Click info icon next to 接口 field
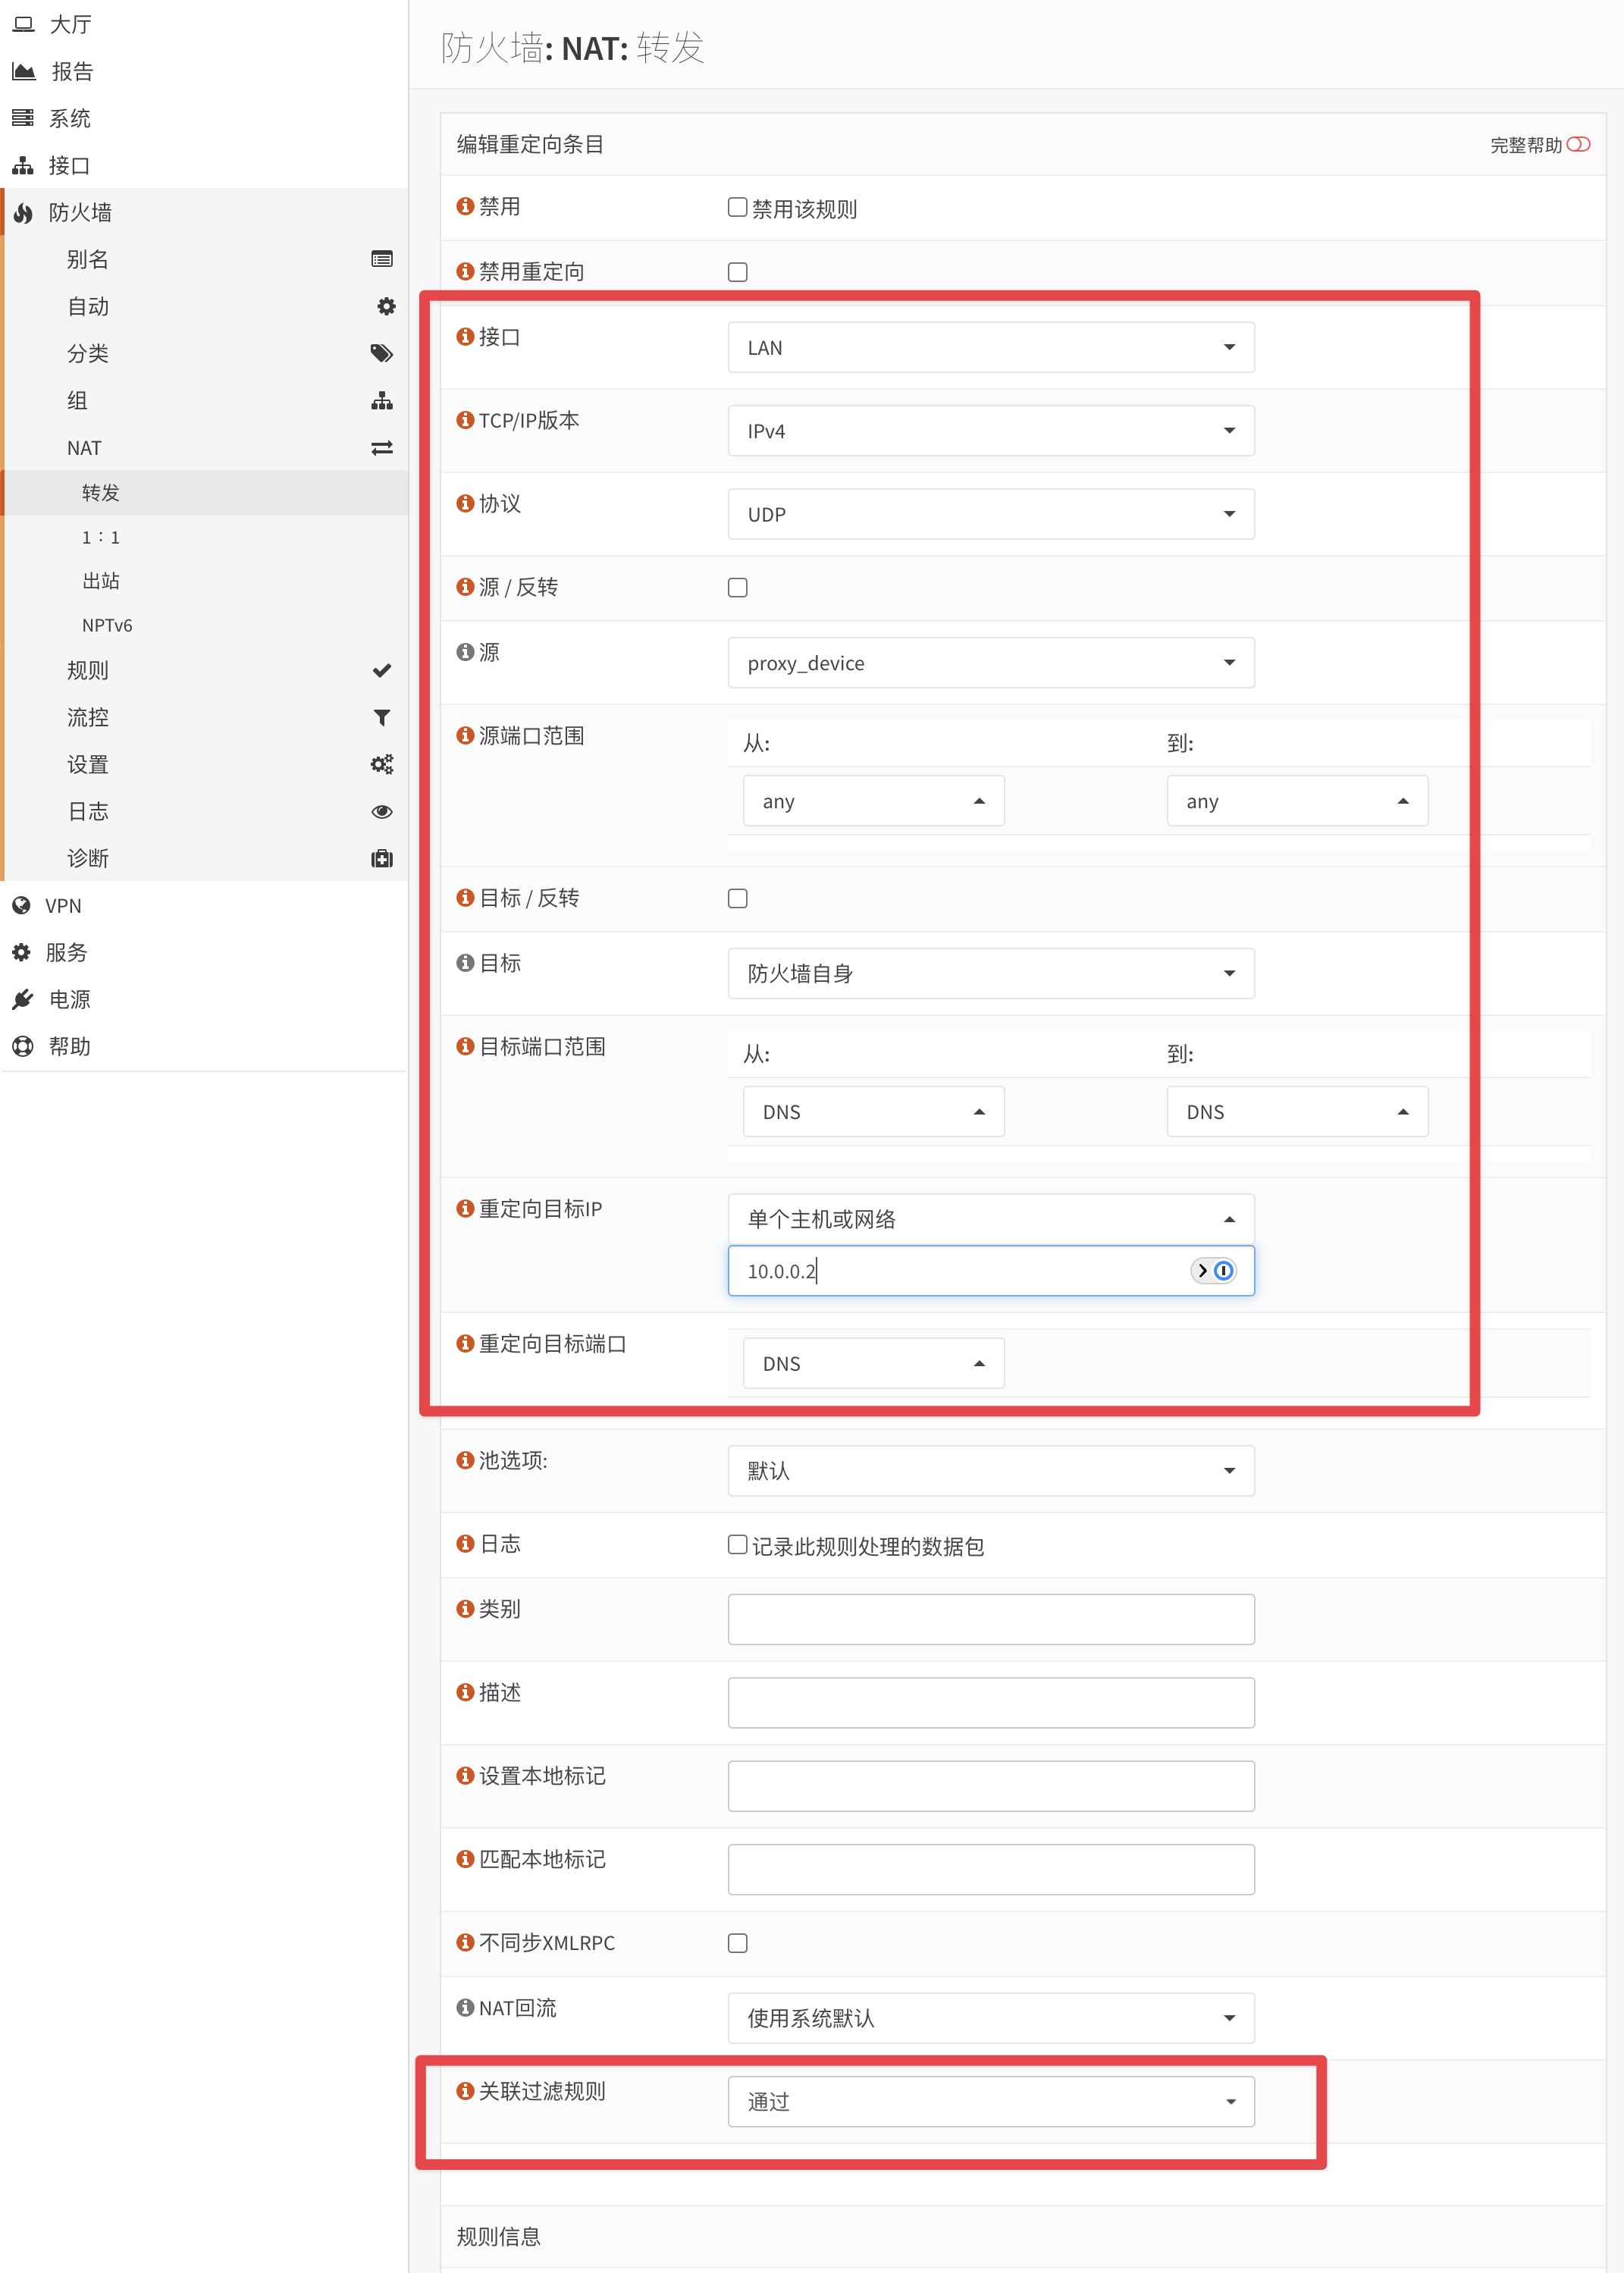 point(465,337)
